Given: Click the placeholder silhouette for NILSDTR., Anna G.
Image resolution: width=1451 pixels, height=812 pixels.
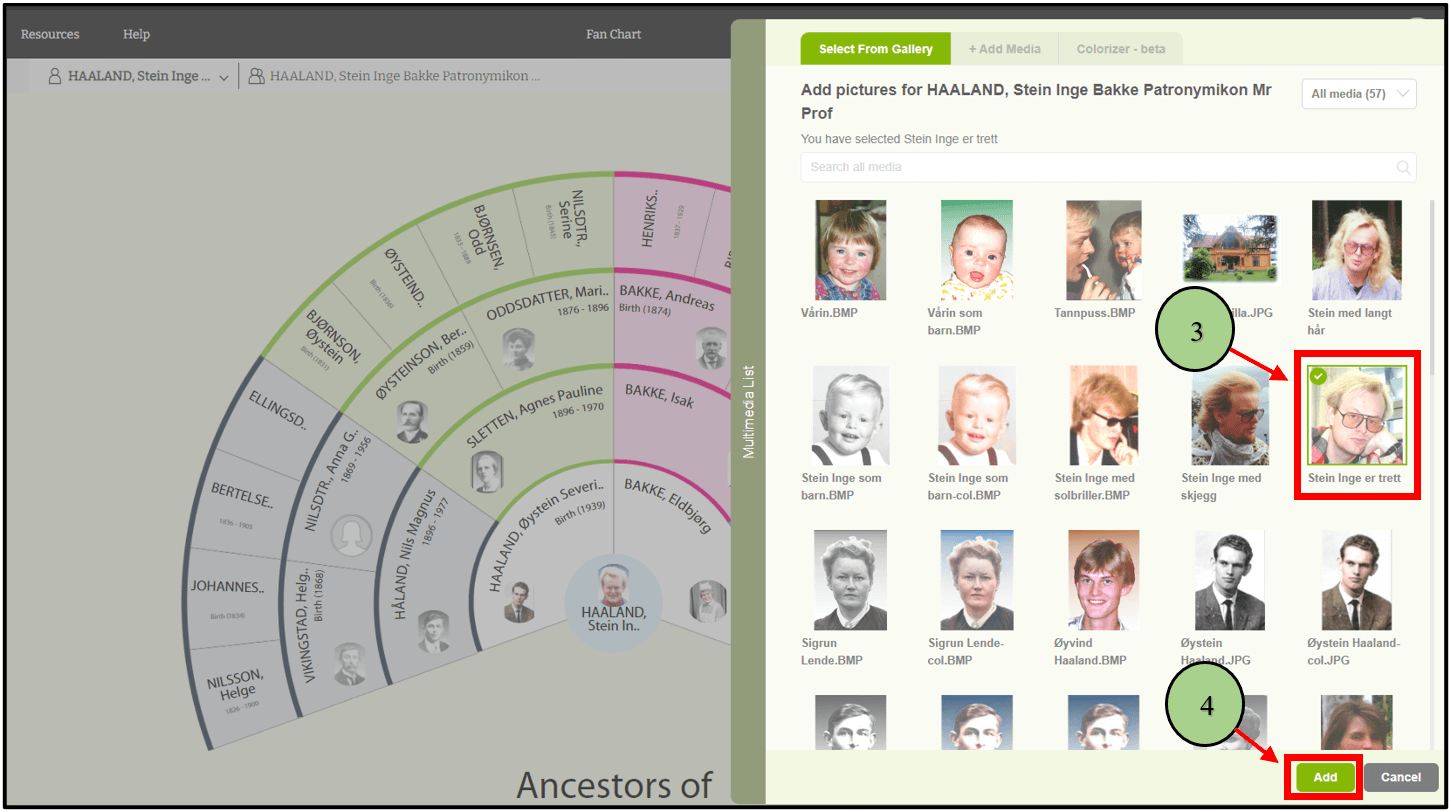Looking at the screenshot, I should click(349, 536).
